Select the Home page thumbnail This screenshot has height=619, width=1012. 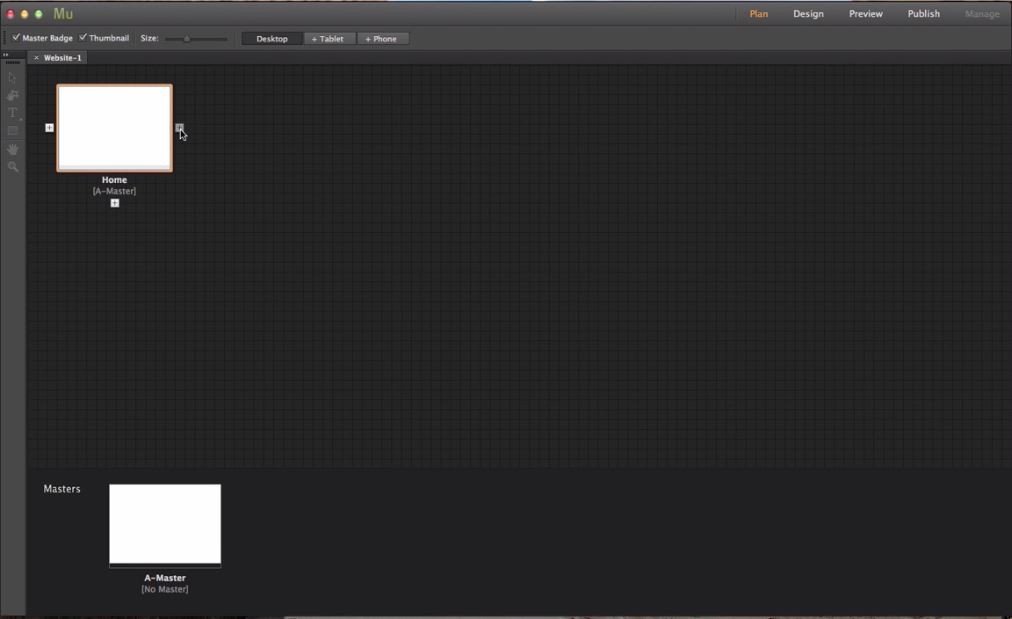click(114, 128)
